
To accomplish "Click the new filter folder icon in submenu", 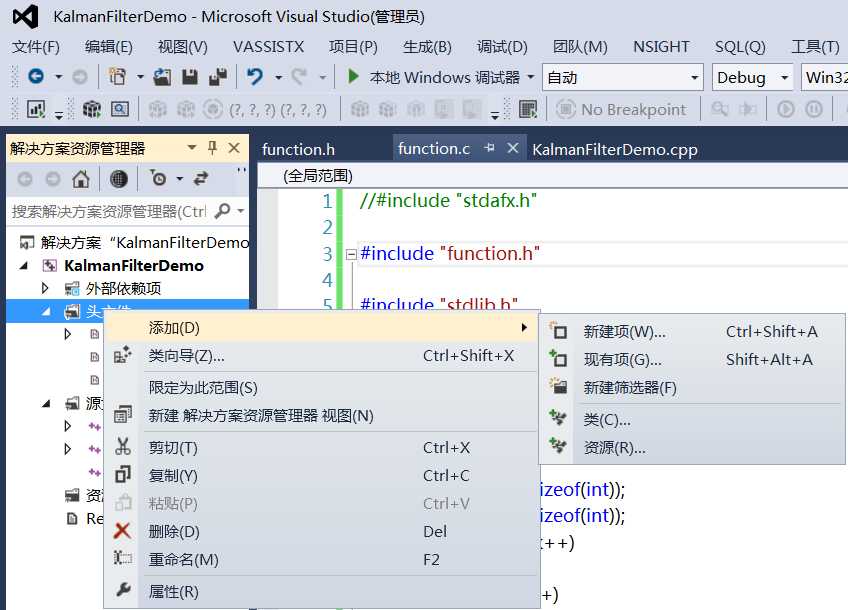I will 558,386.
